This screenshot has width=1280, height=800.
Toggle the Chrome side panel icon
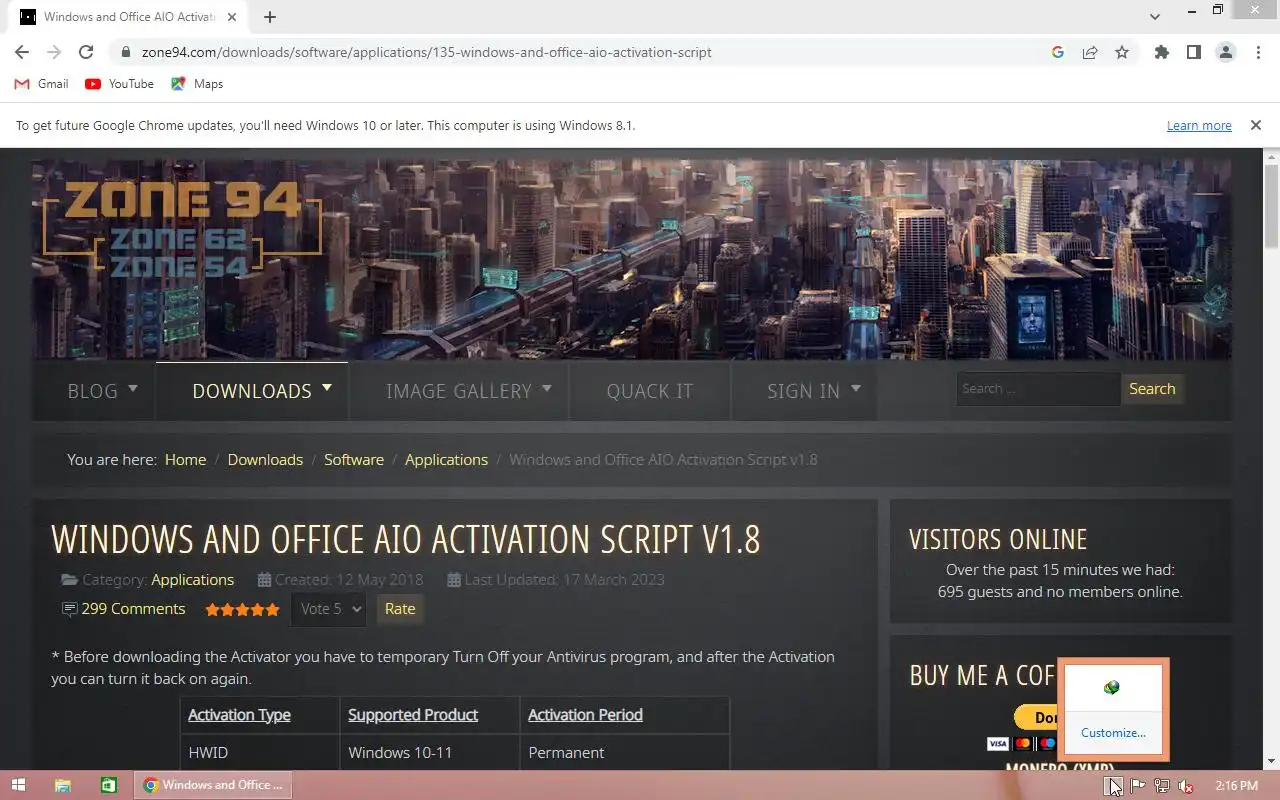click(x=1193, y=52)
